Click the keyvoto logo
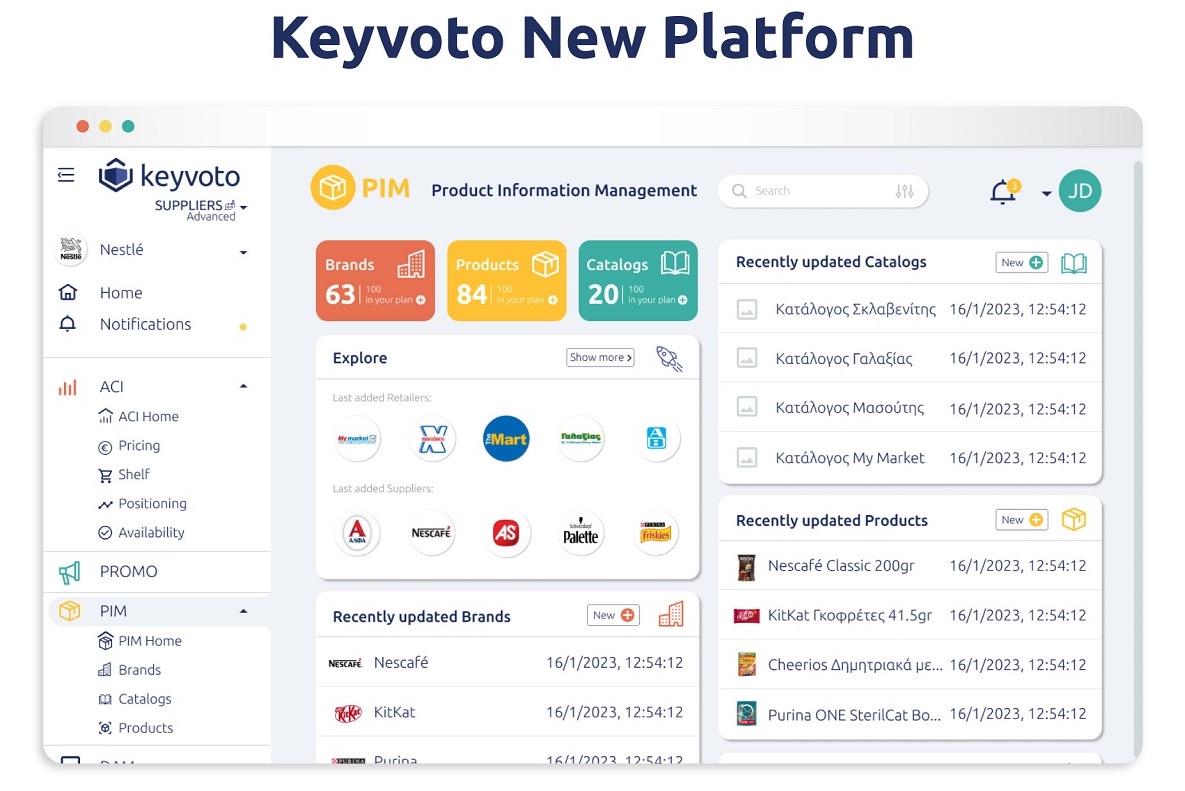Viewport: 1185px width, 791px height. coord(169,175)
